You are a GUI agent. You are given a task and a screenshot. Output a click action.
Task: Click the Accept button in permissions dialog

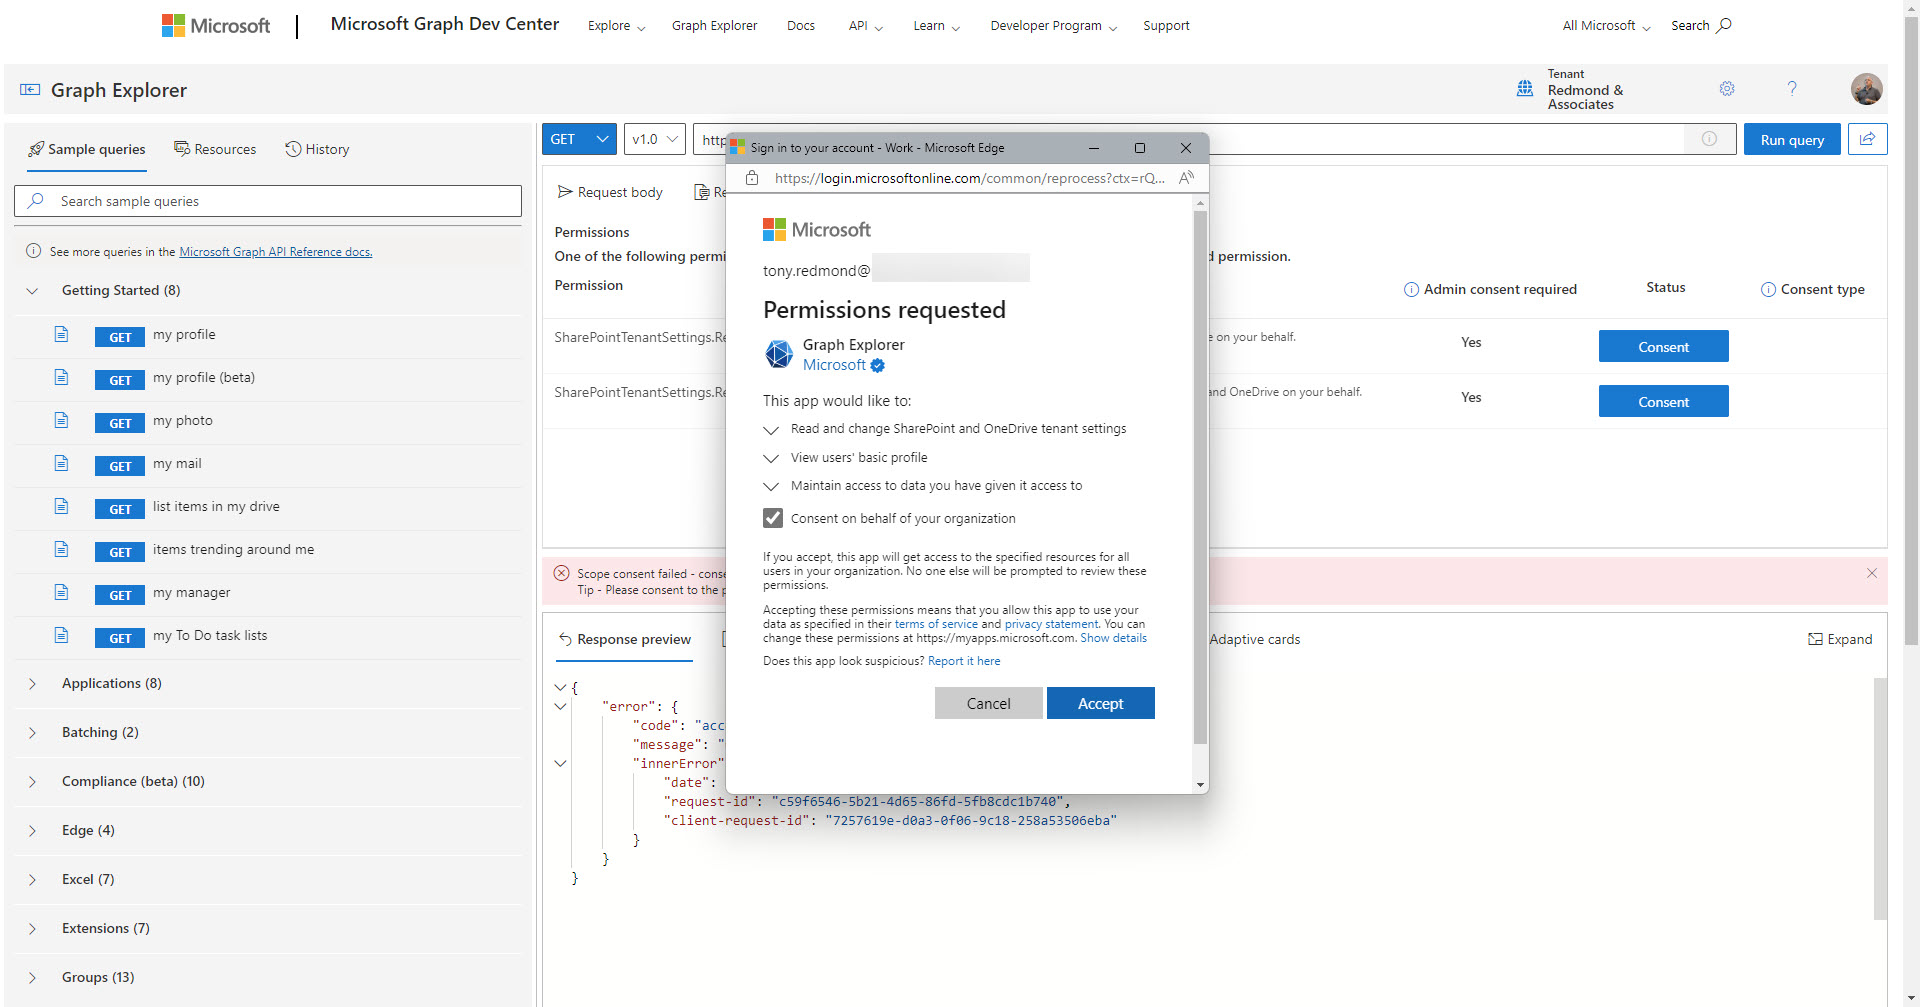(1101, 703)
